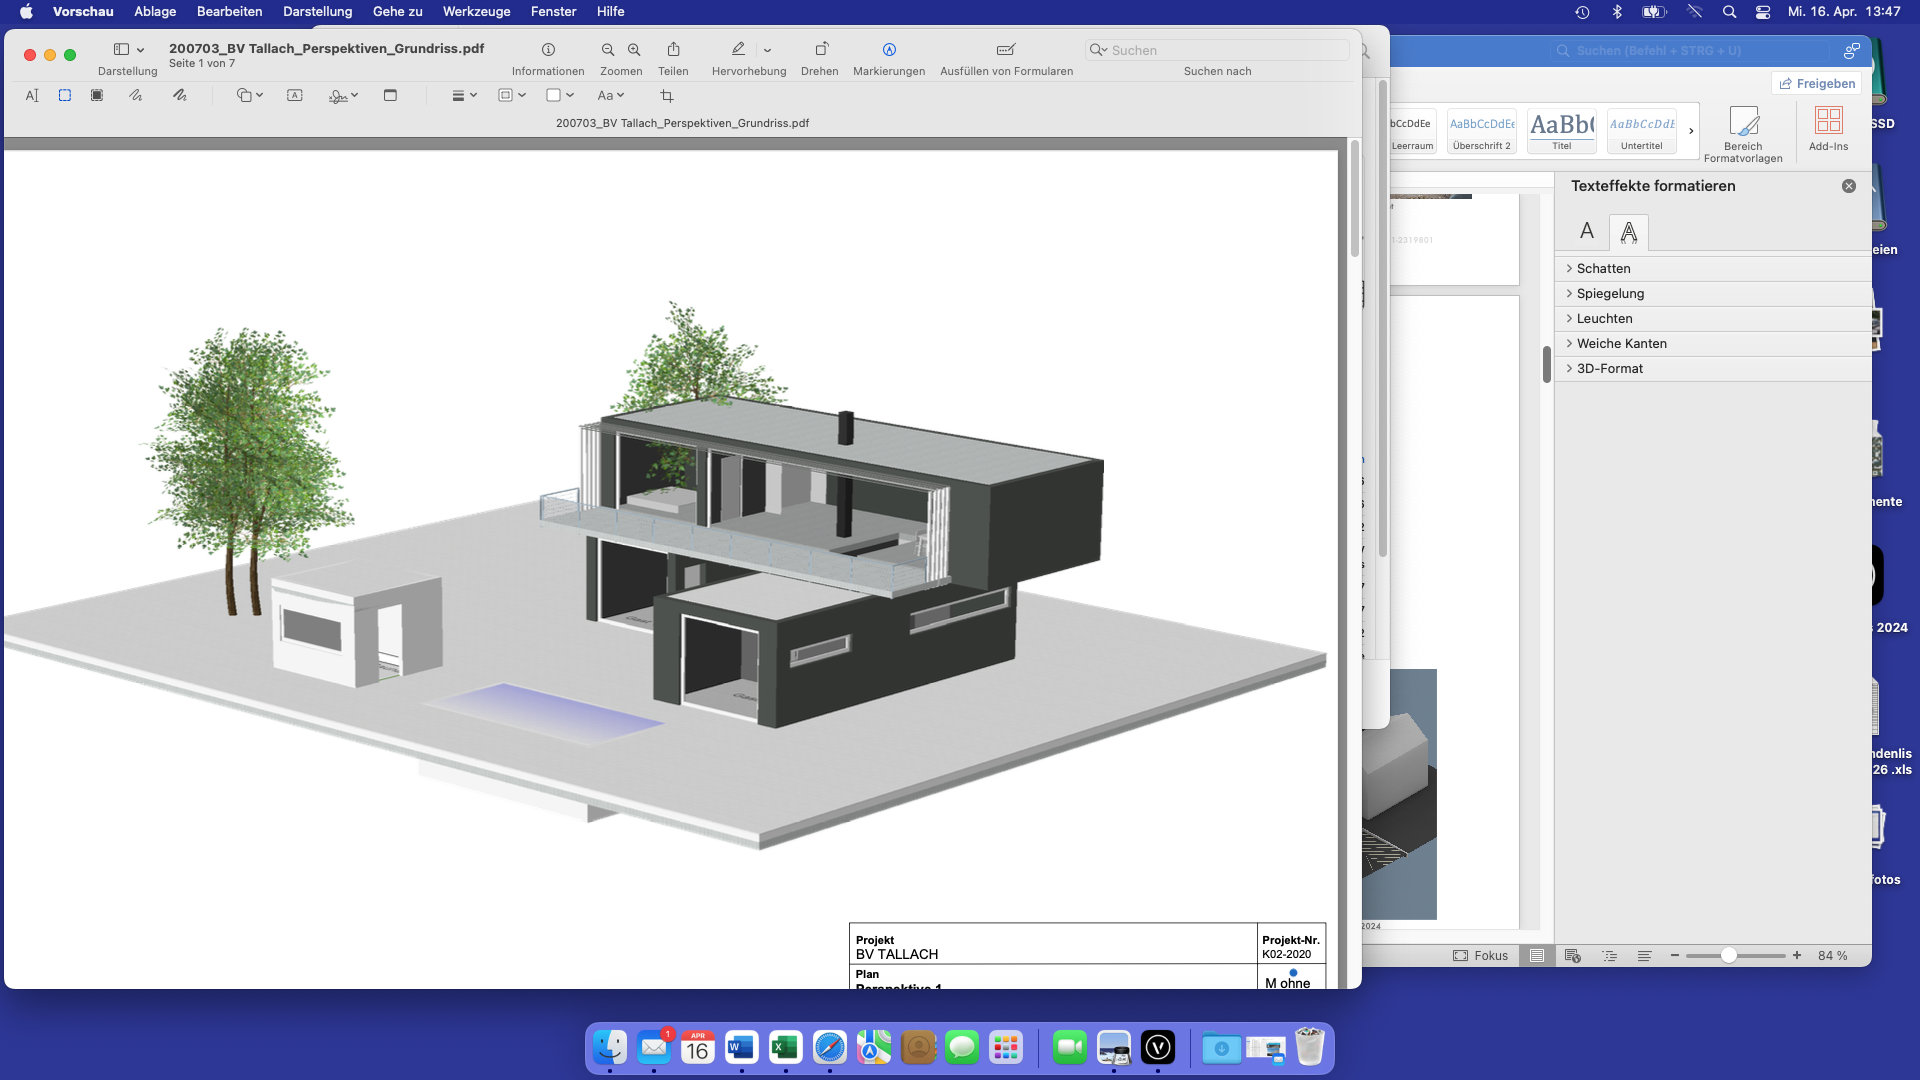This screenshot has height=1080, width=1920.
Task: Open the fill color dropdown
Action: pyautogui.click(x=560, y=96)
